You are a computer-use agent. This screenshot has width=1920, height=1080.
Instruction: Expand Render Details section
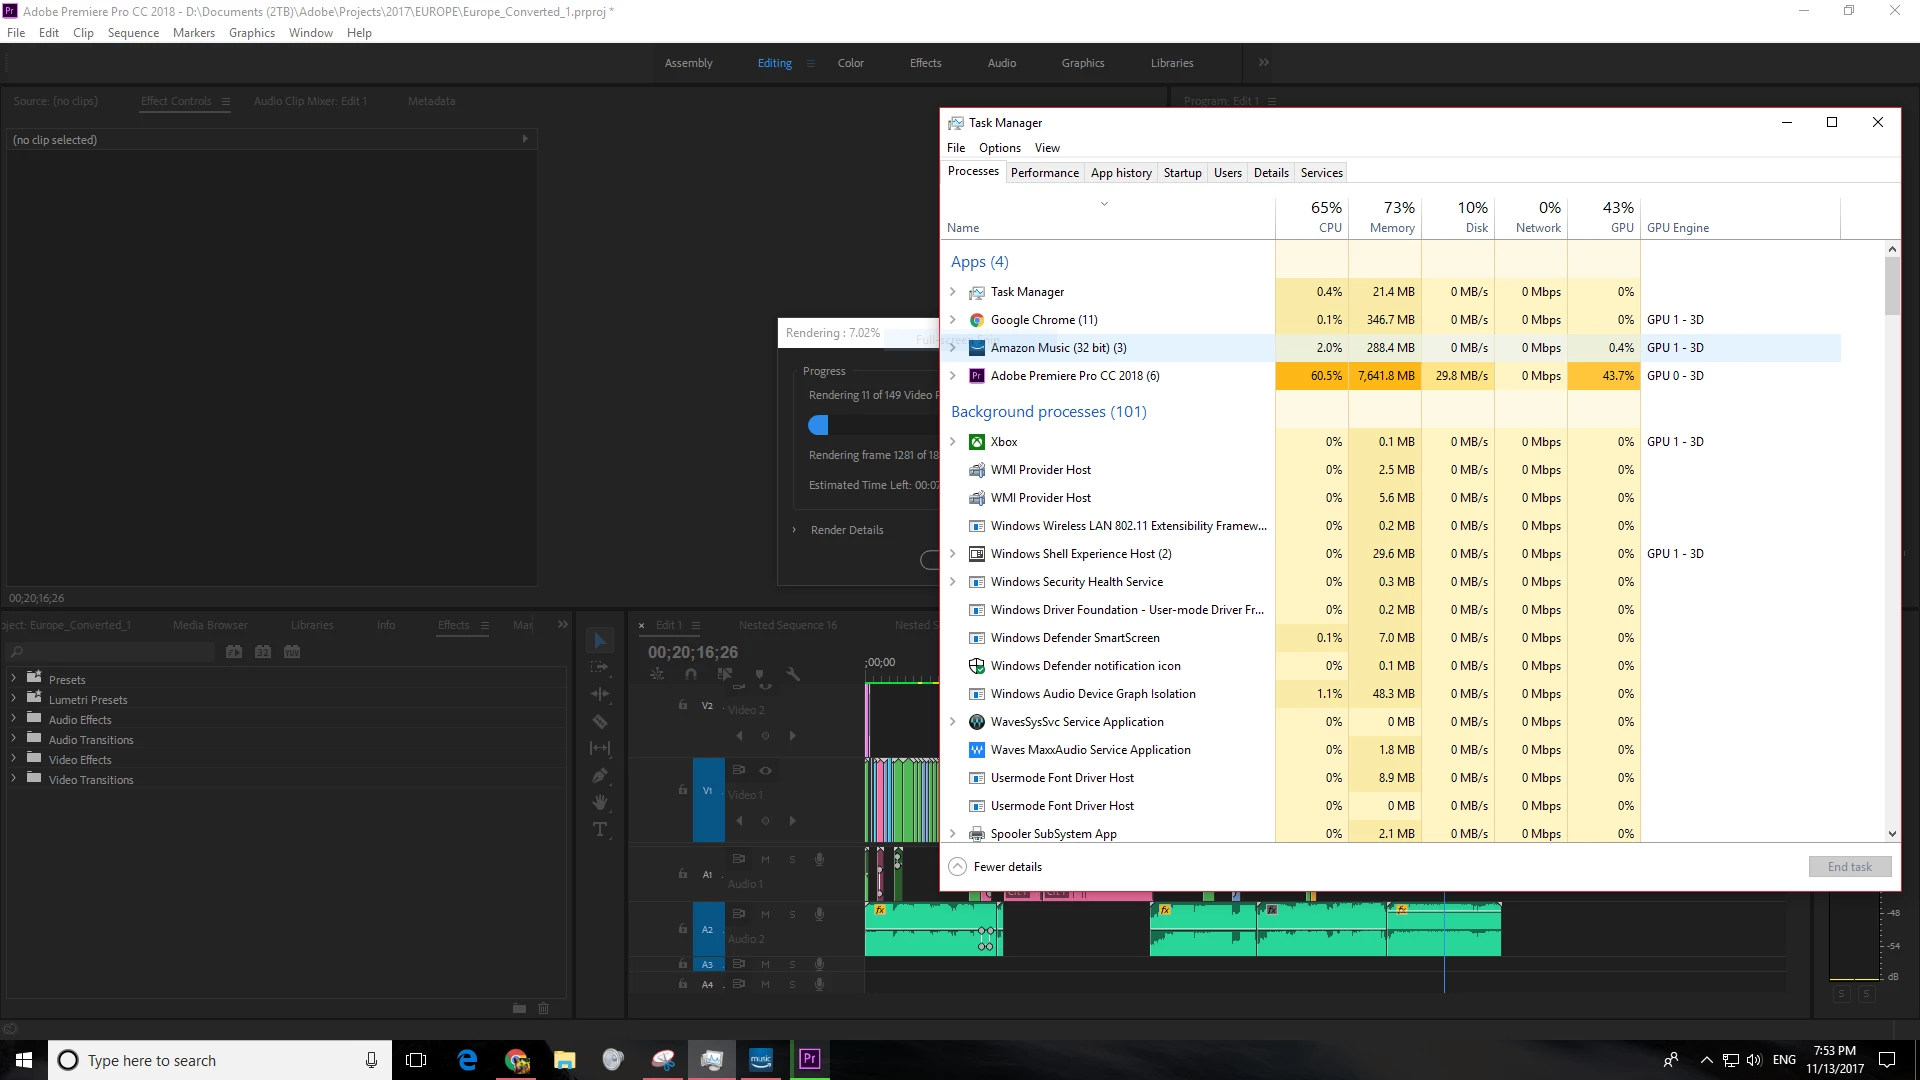tap(795, 530)
